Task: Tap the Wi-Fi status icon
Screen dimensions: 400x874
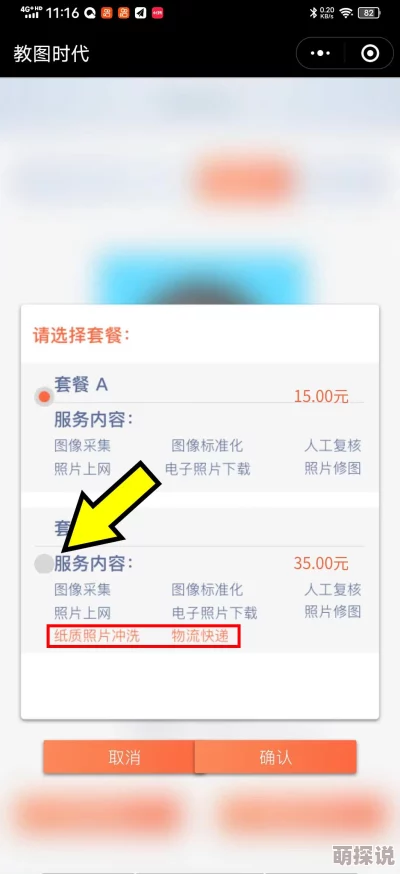Action: pyautogui.click(x=347, y=12)
